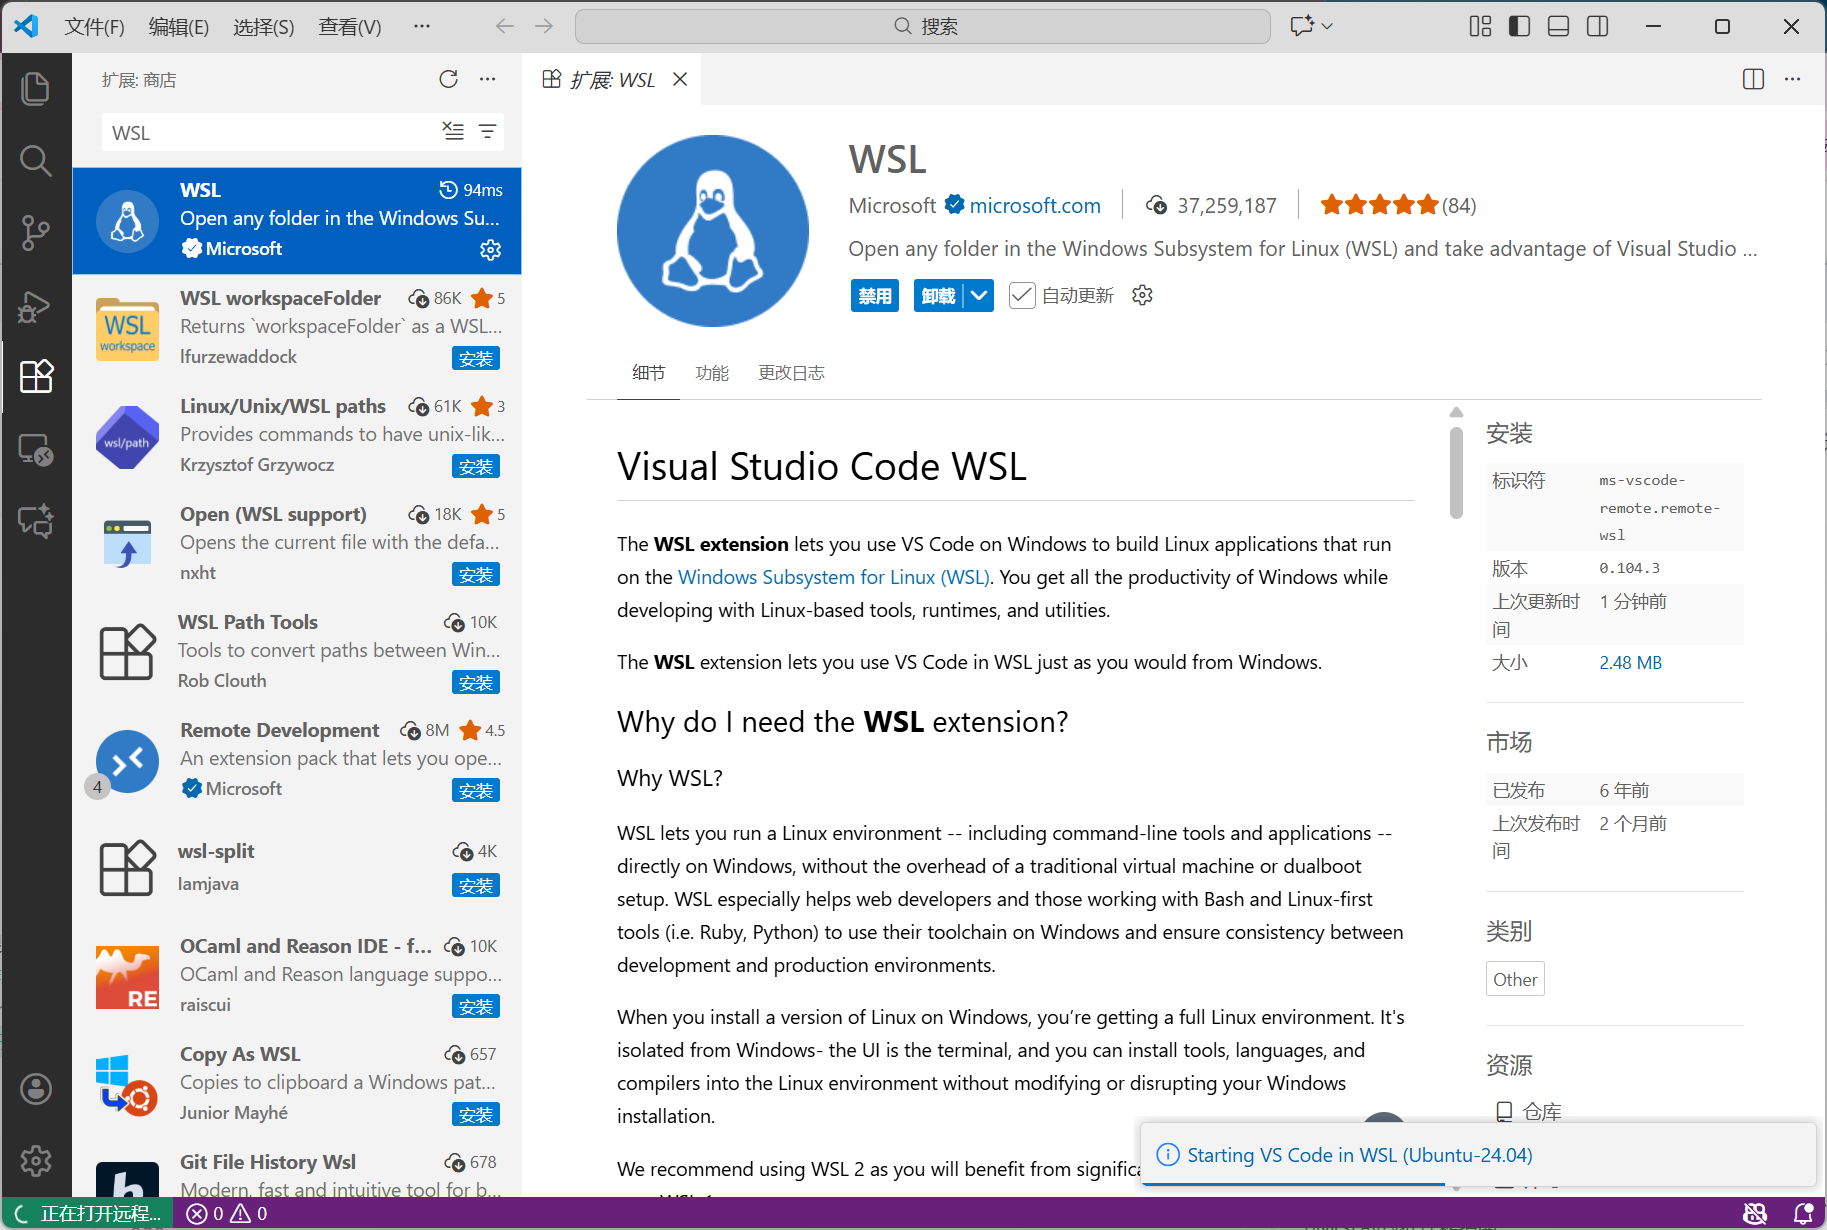1827x1230 pixels.
Task: Open the Explorer view in activity bar
Action: 36,89
